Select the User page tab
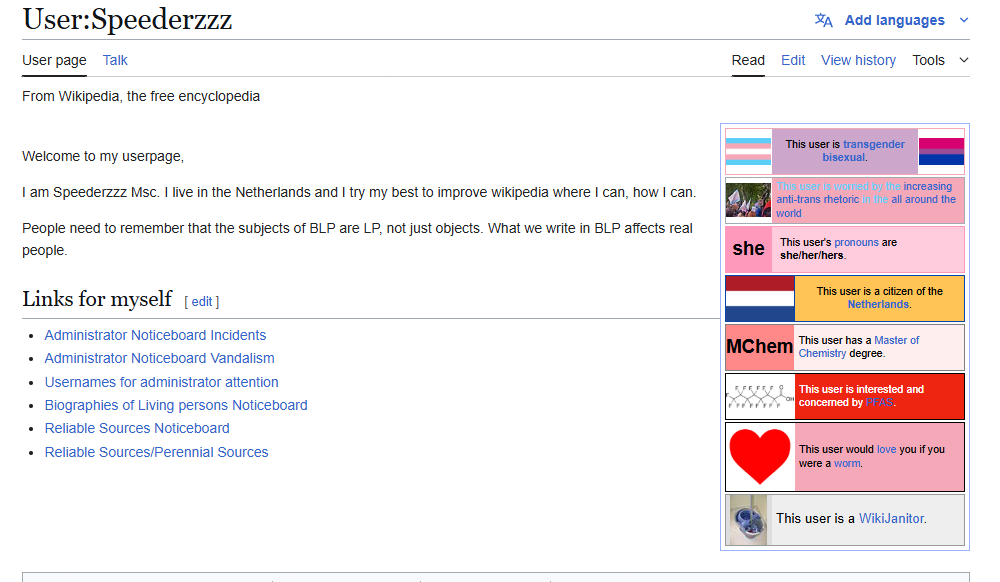The image size is (1000, 582). click(54, 60)
